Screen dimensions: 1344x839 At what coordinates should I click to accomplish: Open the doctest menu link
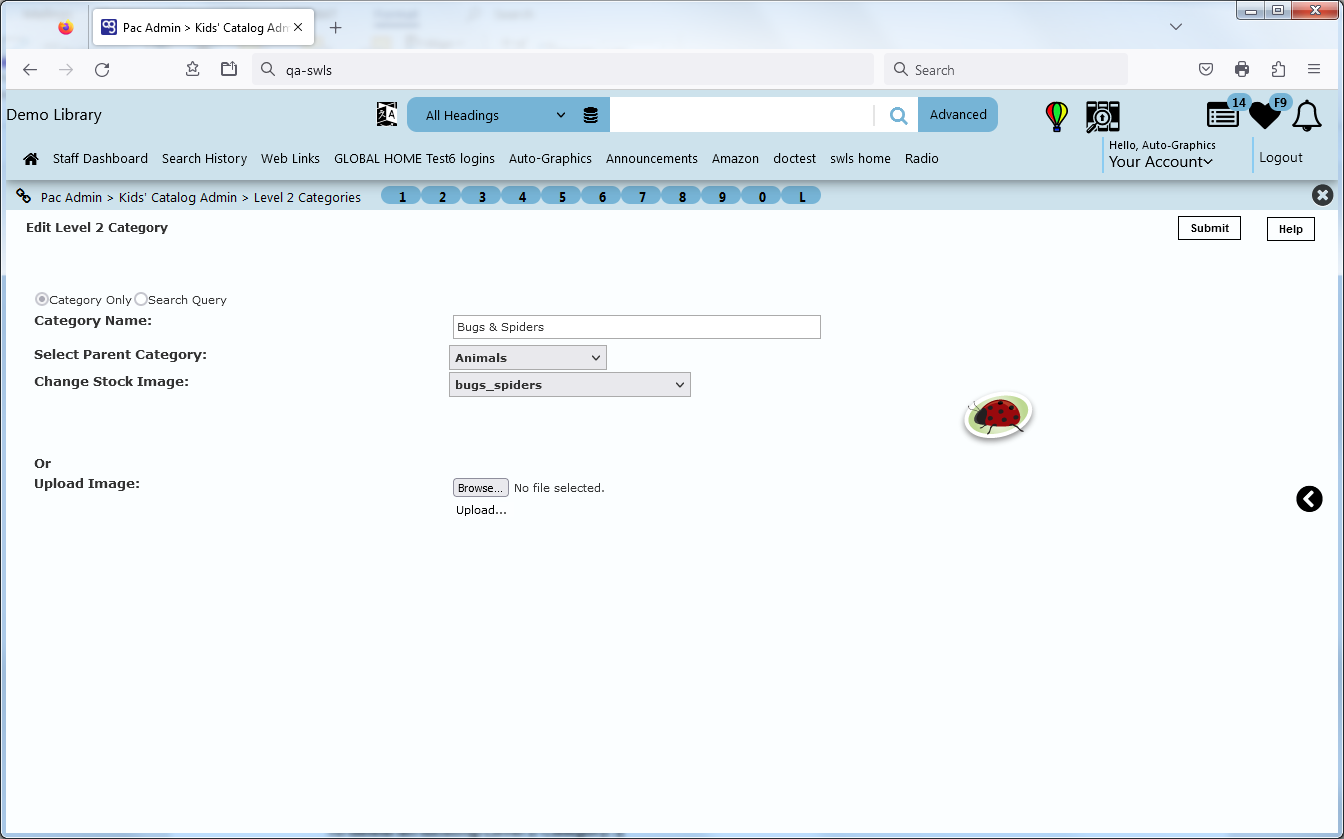click(794, 159)
